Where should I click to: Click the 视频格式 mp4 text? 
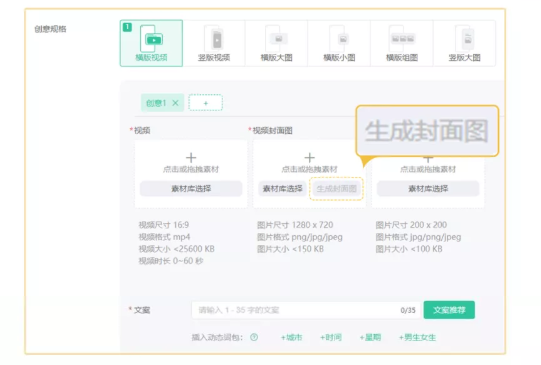tap(164, 237)
